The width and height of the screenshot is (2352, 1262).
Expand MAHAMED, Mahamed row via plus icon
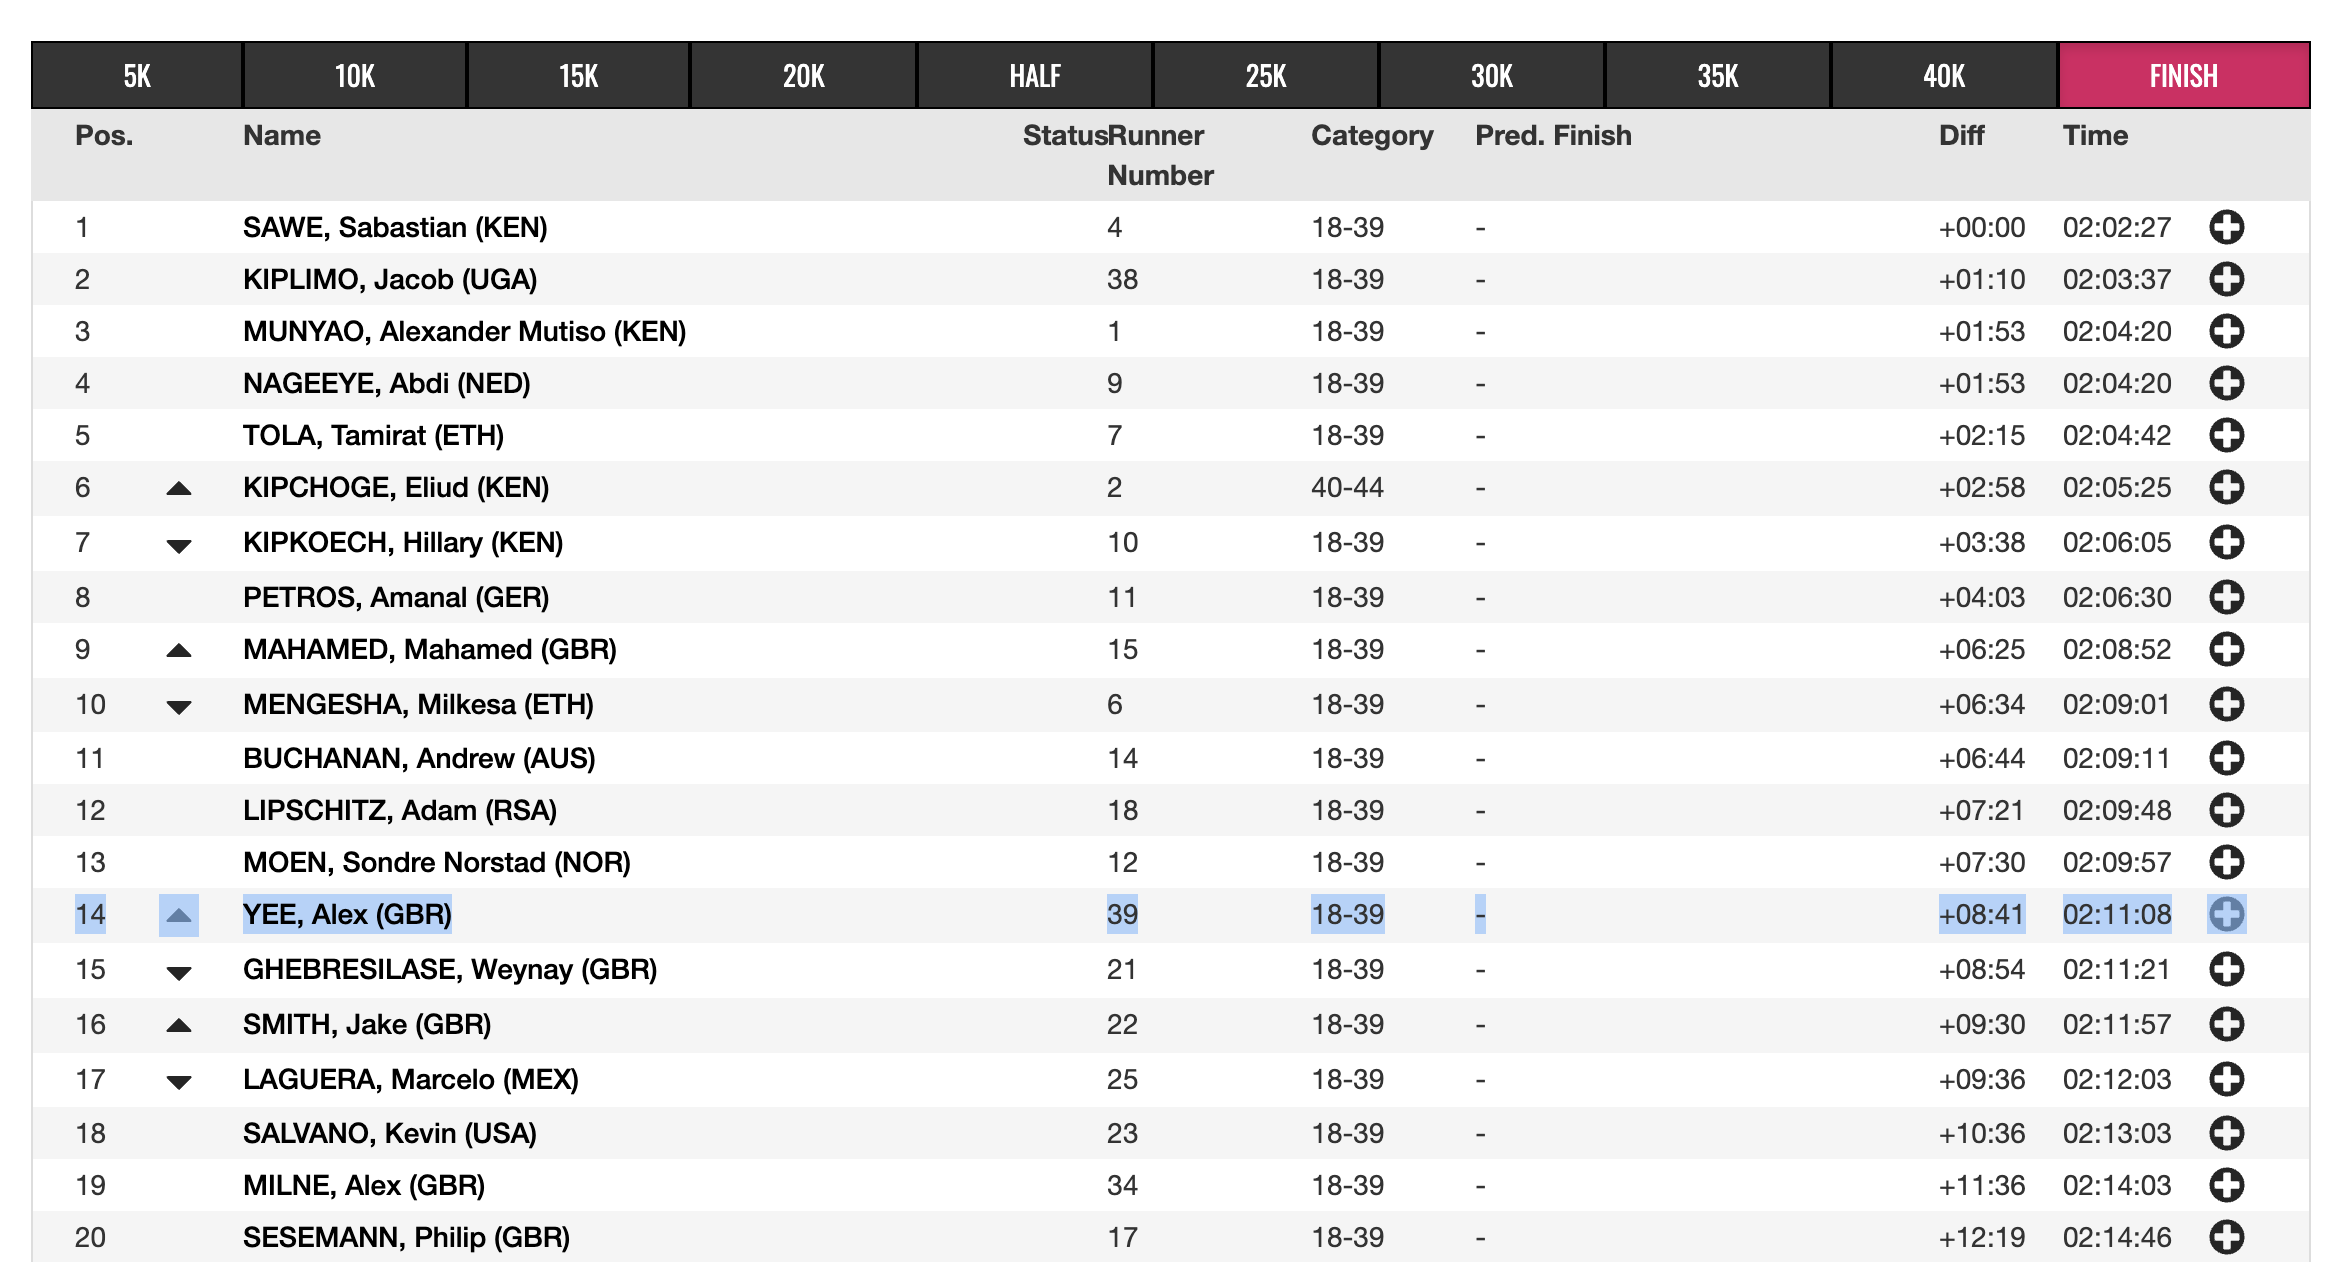point(2226,649)
